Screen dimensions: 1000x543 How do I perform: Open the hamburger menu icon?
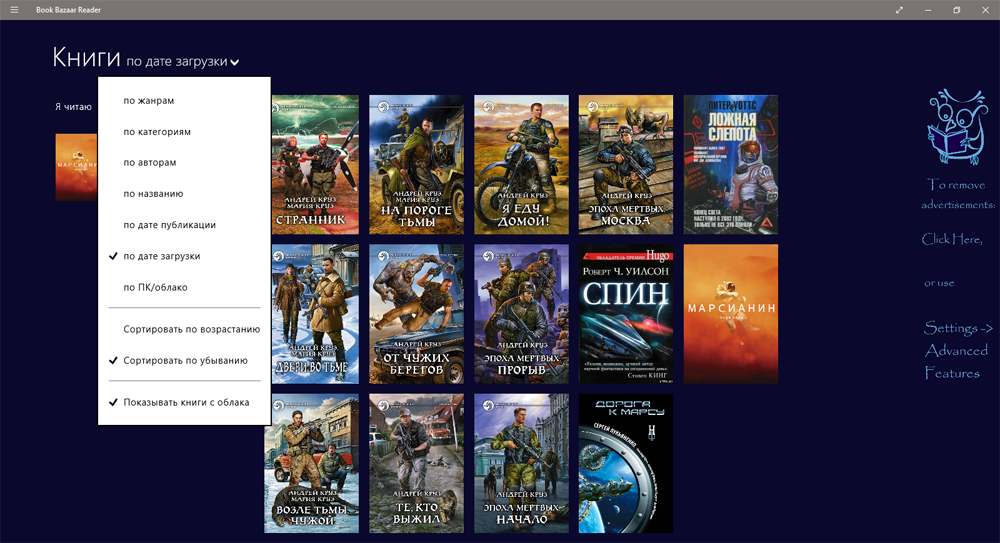[x=14, y=10]
